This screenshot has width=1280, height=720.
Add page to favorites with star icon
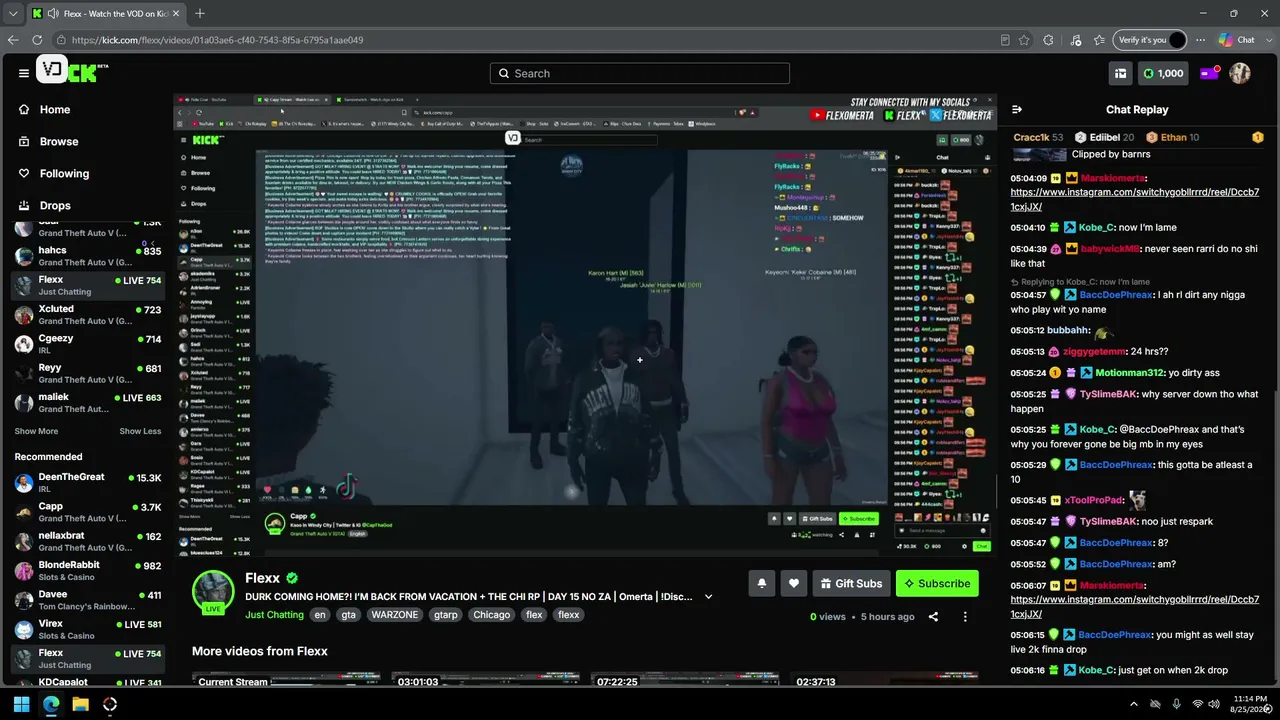(1024, 40)
